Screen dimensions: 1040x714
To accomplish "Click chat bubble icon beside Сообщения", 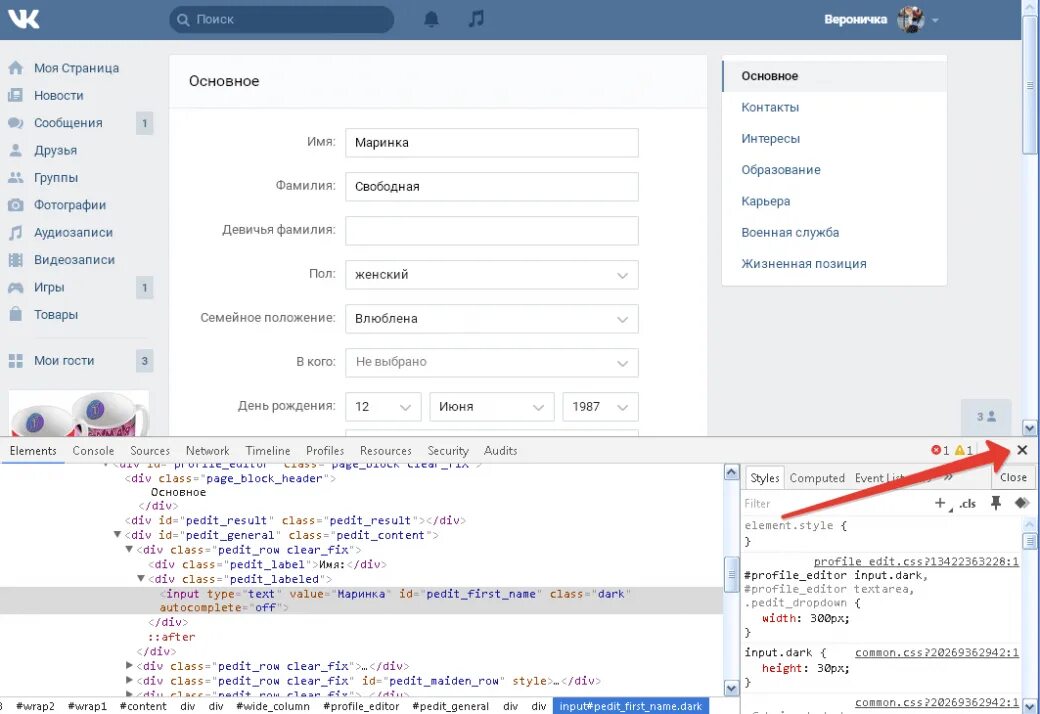I will click(x=16, y=123).
